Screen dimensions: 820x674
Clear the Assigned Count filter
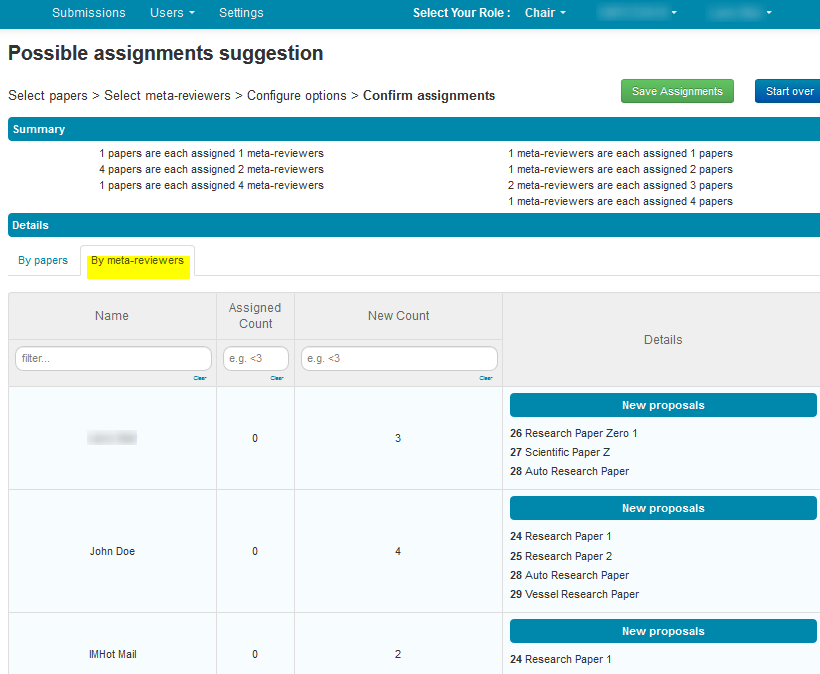coord(277,378)
